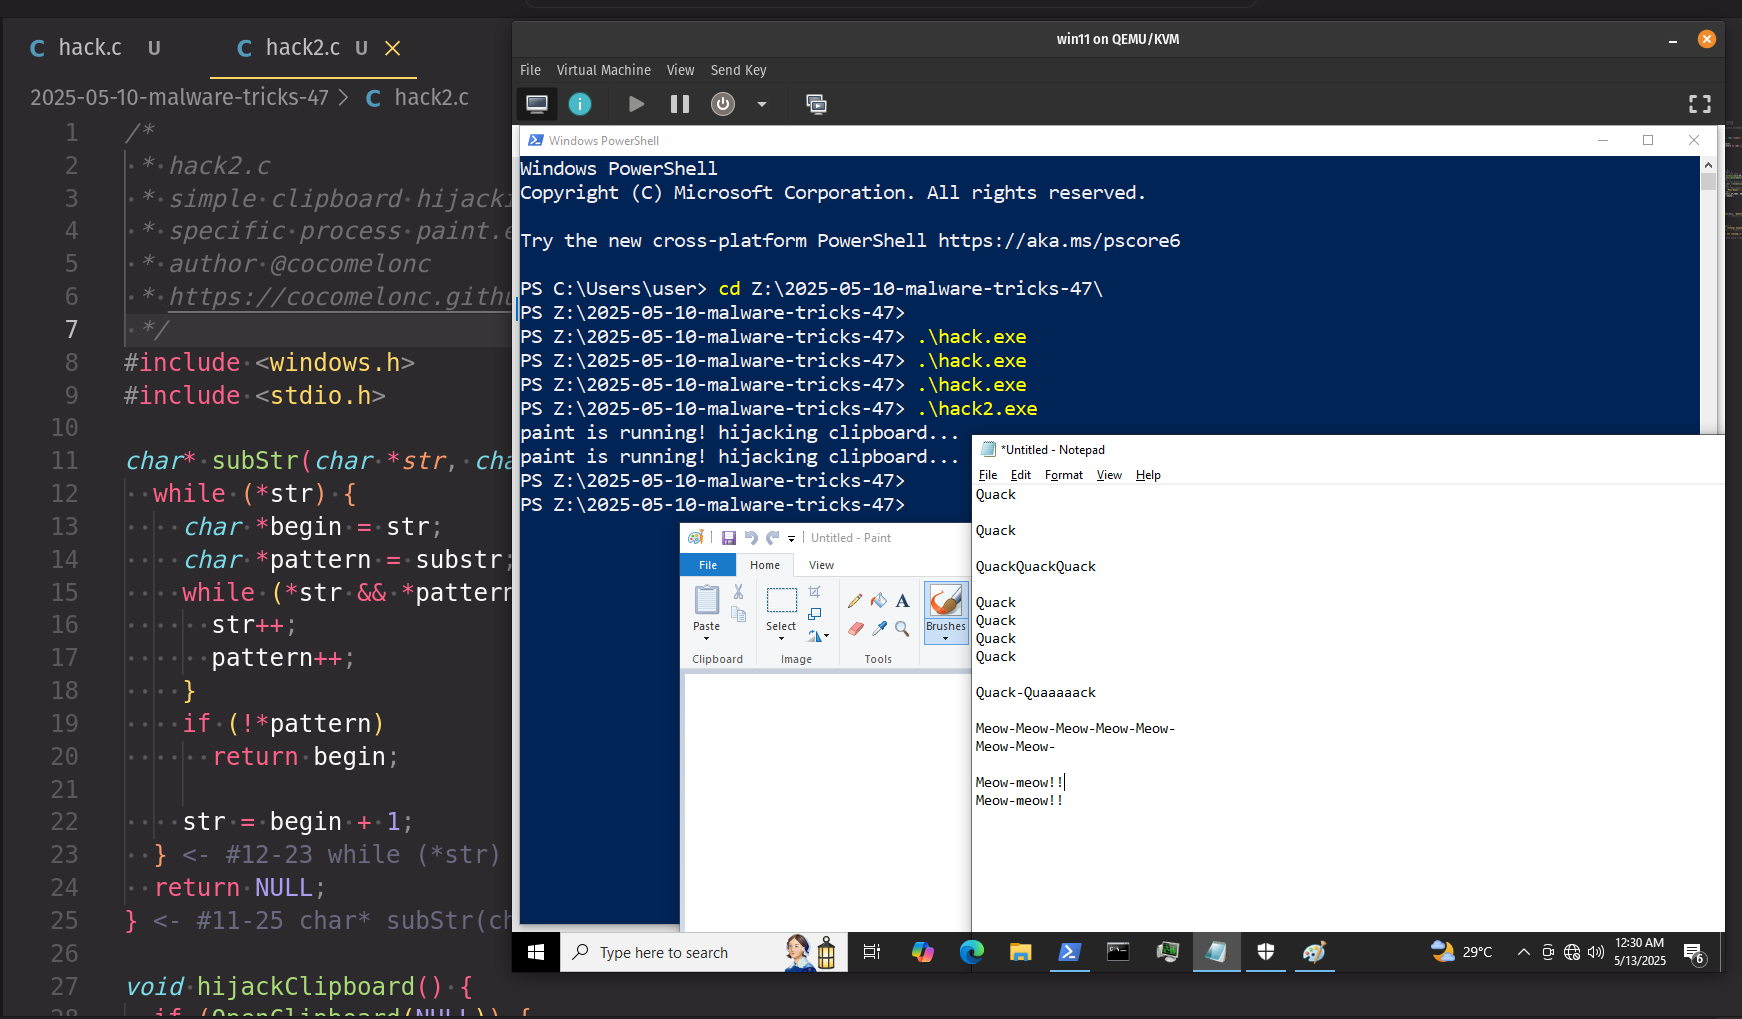
Task: Click the rectangular Select tool icon
Action: 781,600
